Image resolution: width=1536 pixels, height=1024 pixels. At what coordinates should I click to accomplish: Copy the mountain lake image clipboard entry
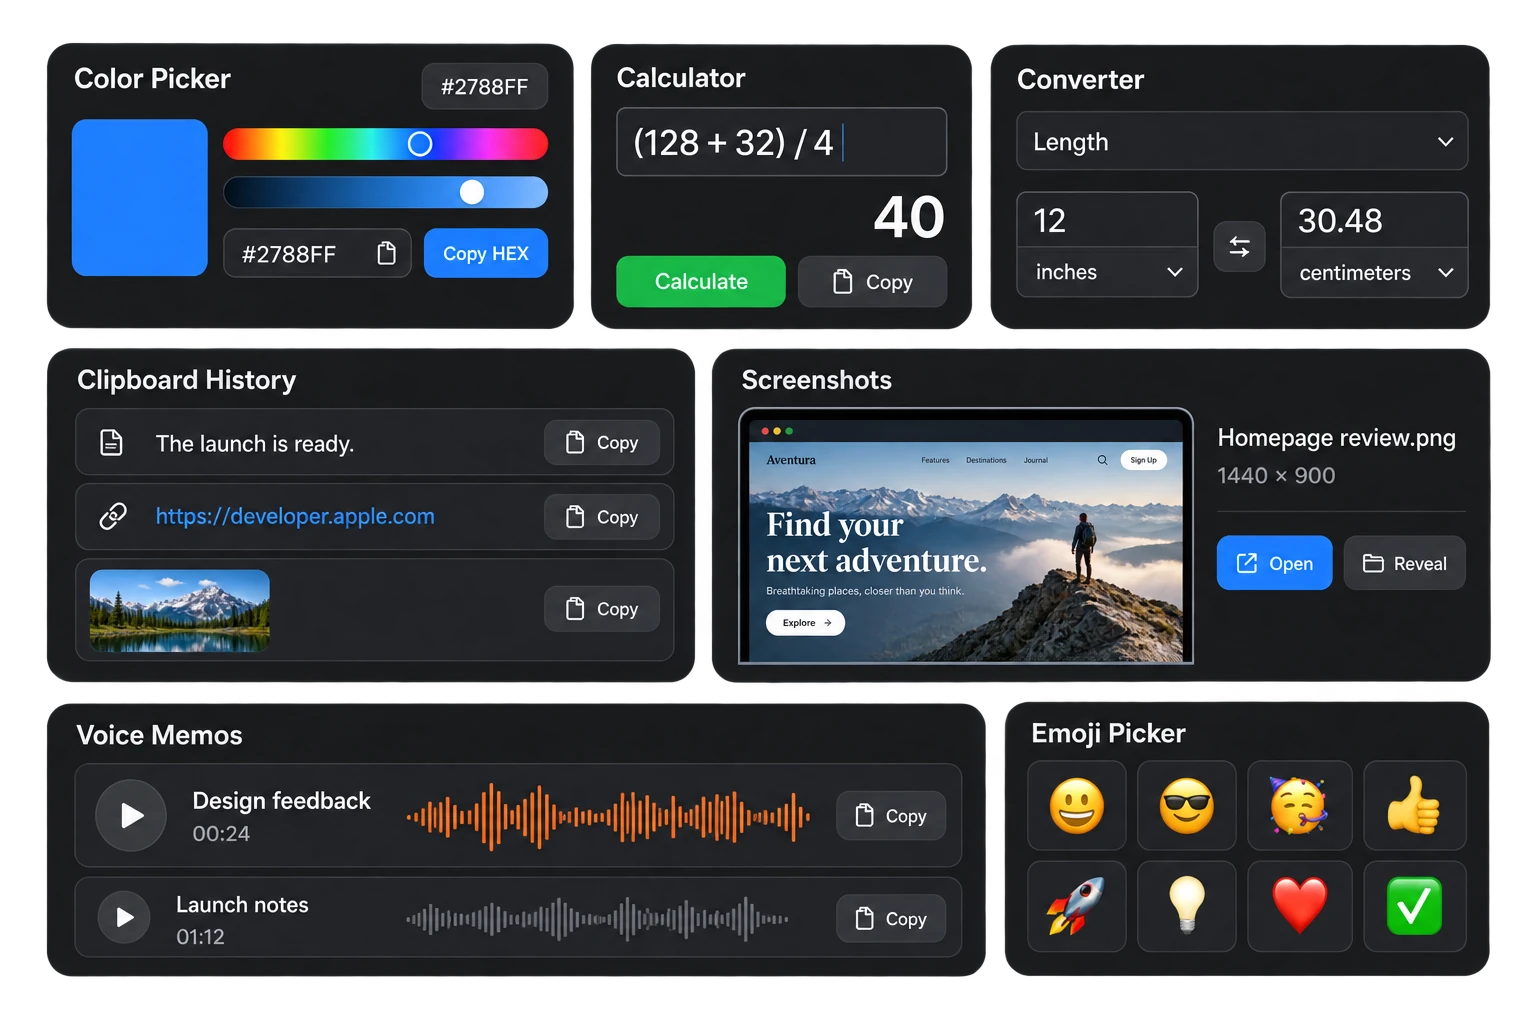tap(602, 609)
